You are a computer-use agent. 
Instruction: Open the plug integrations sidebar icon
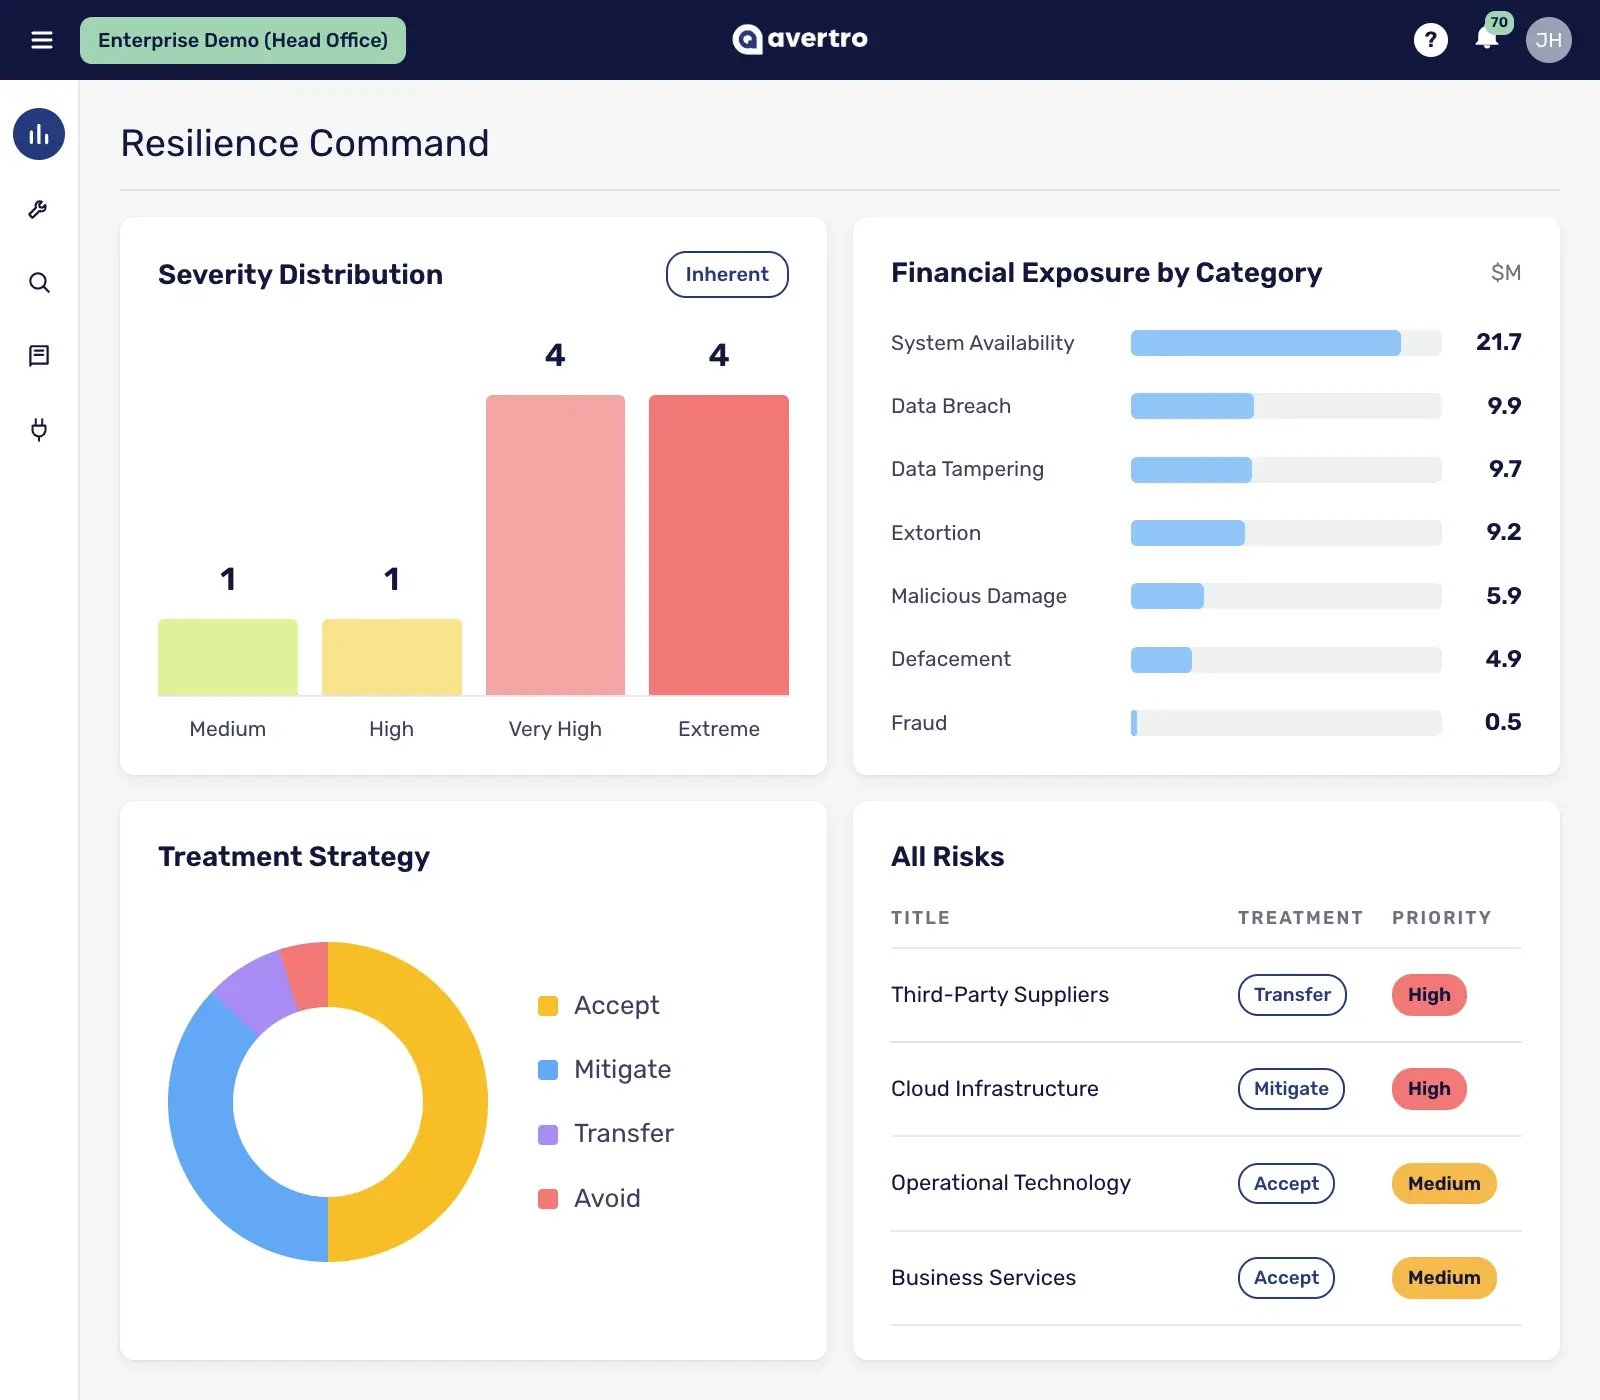click(39, 430)
